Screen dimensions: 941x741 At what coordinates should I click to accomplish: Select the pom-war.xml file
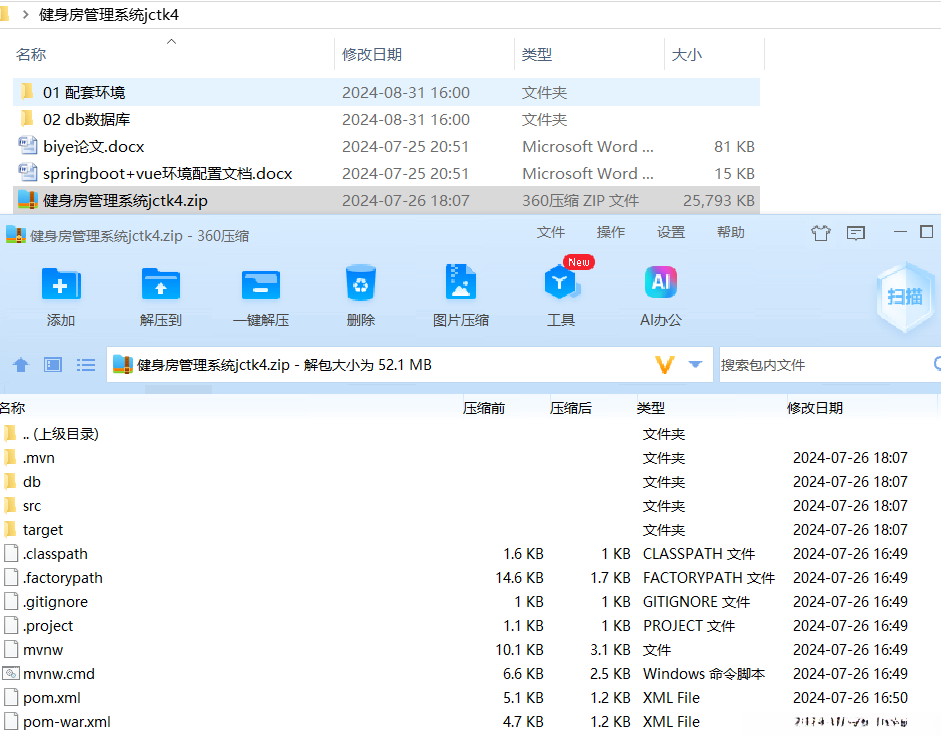468,722
